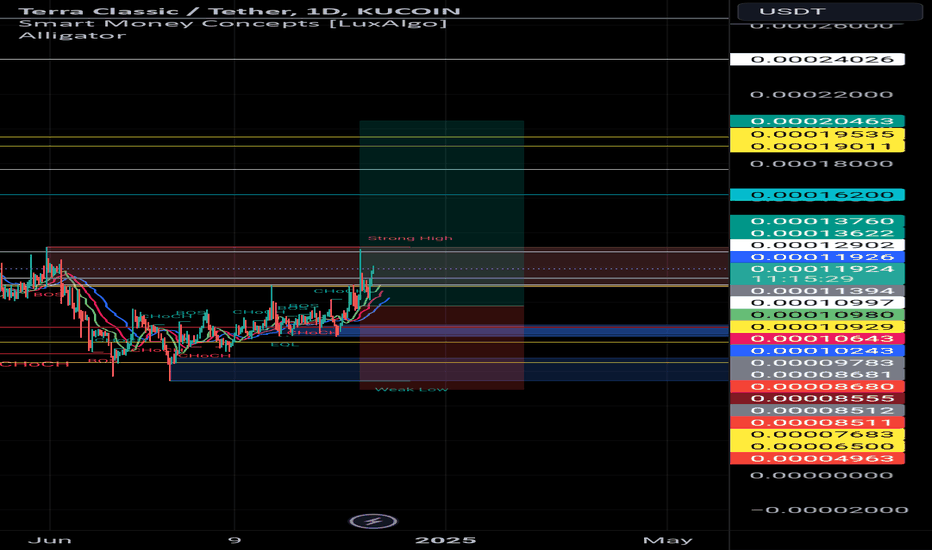Select the Smart Money Concepts [LuxAlgo] indicator label

click(232, 23)
